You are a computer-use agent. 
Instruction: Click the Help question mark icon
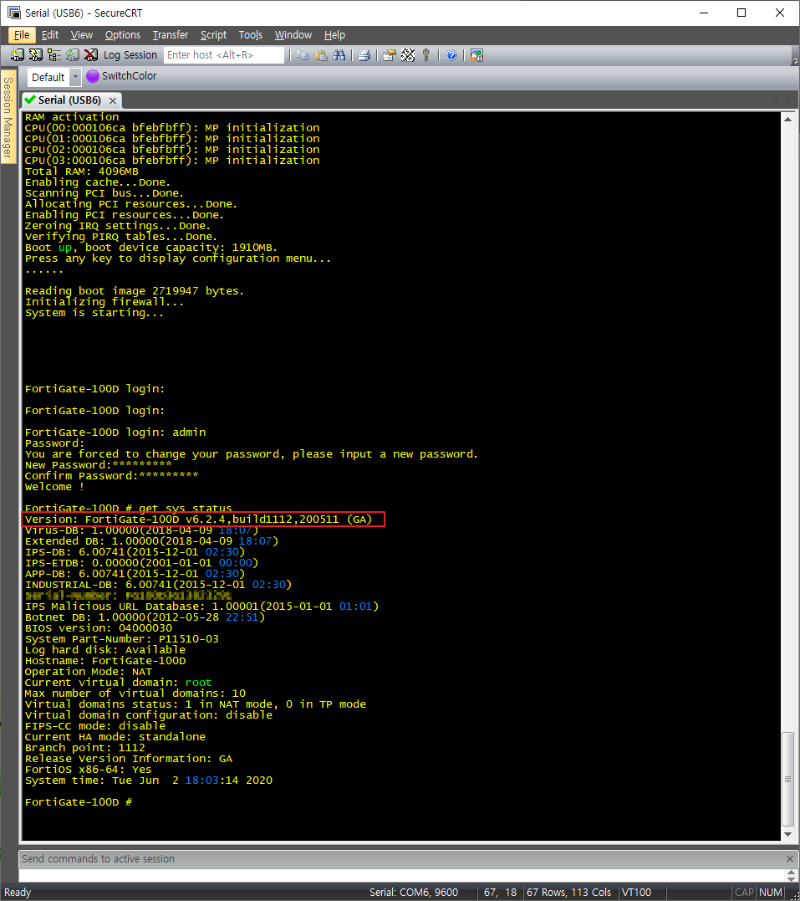pyautogui.click(x=452, y=55)
